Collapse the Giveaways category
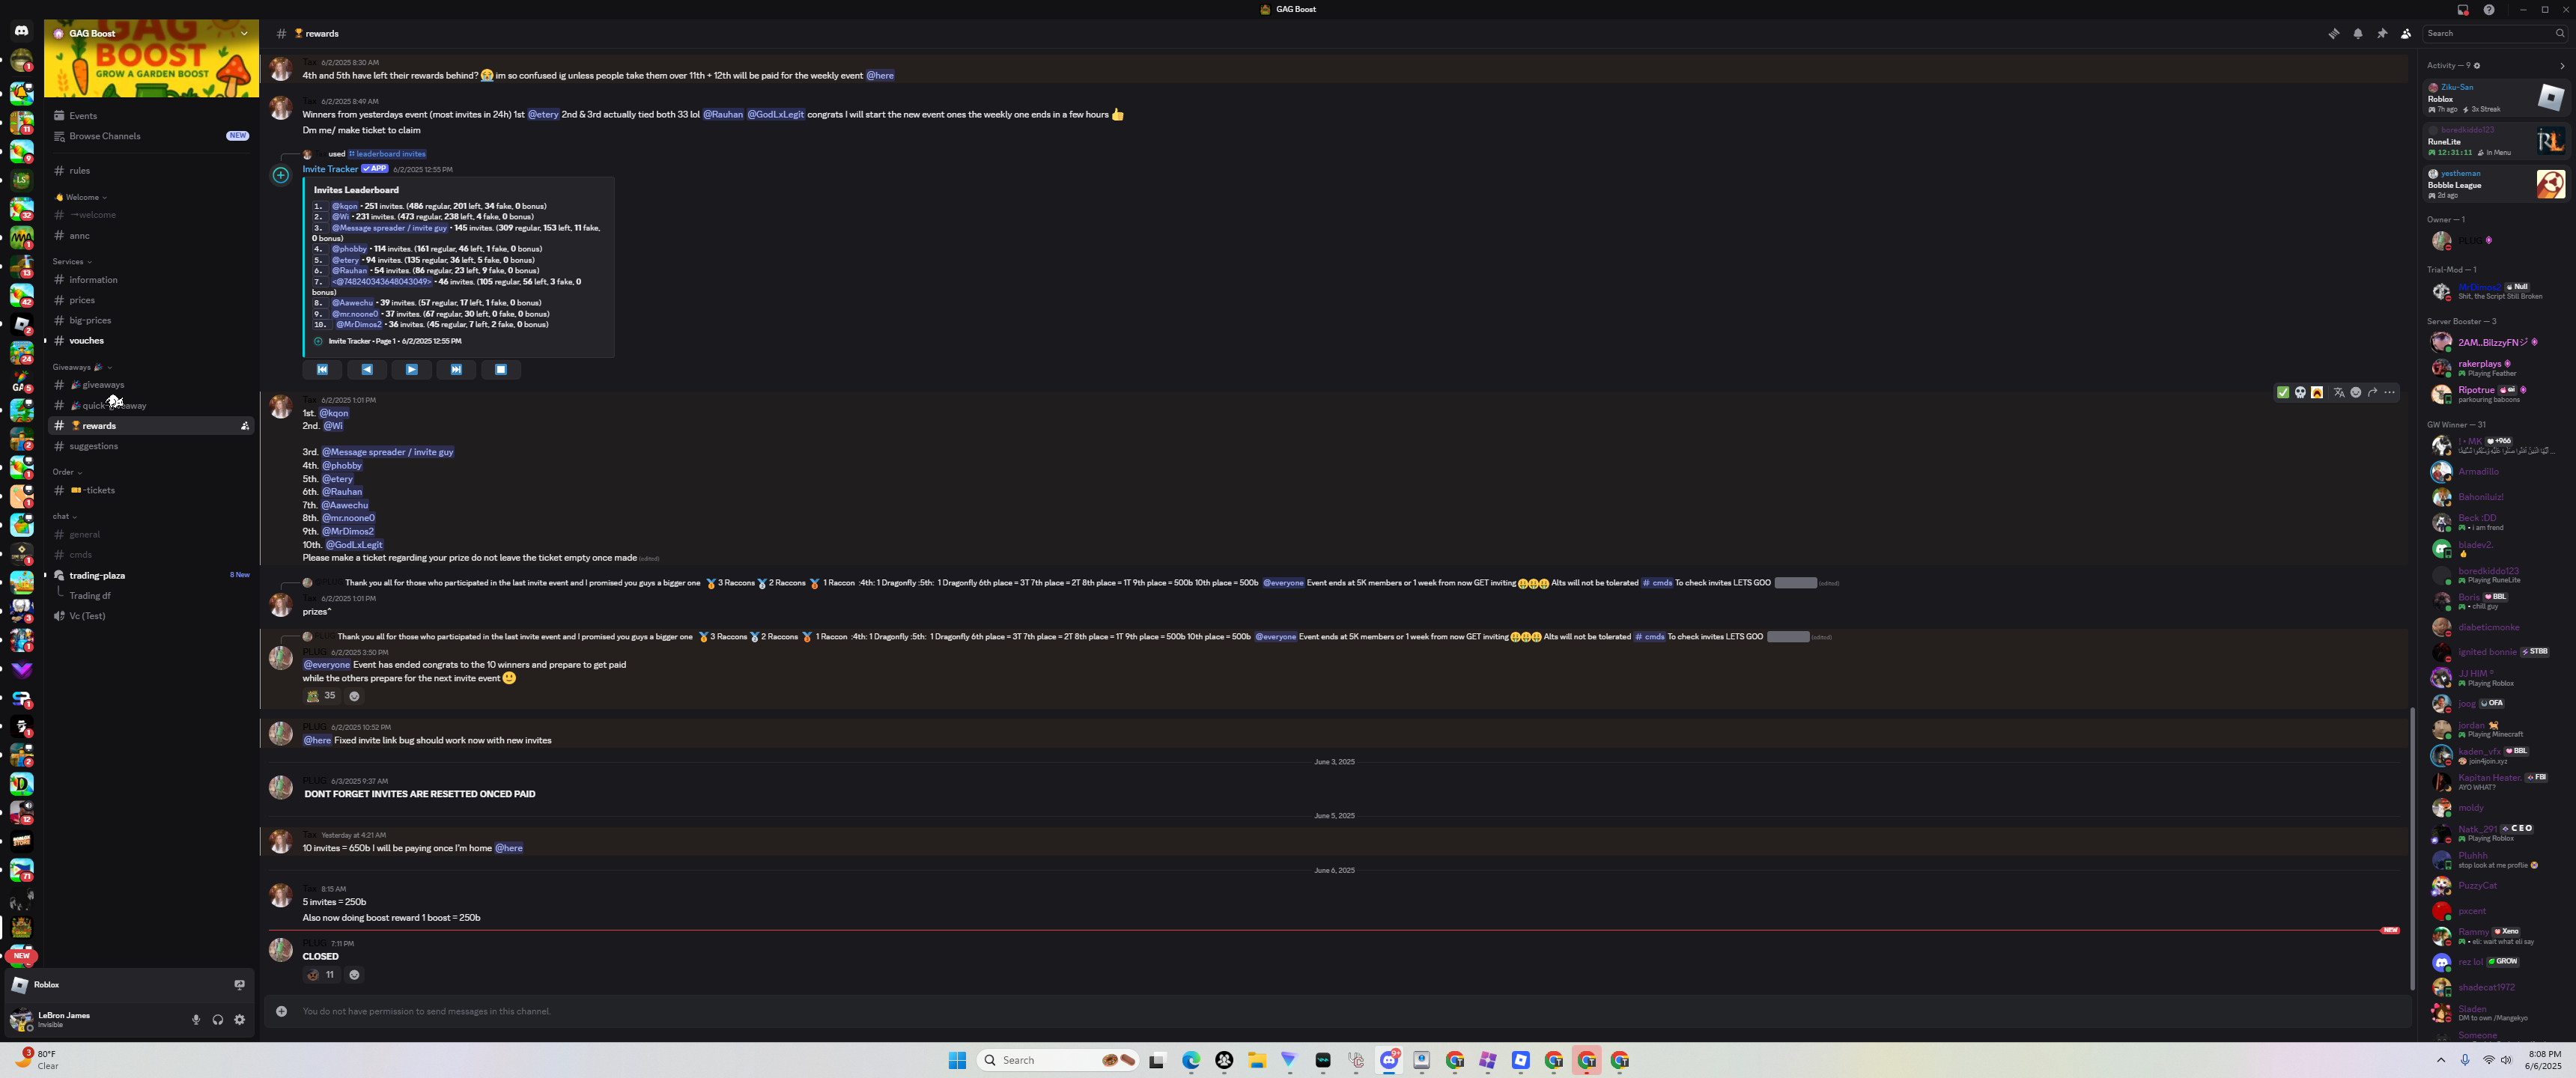This screenshot has width=2576, height=1078. point(82,368)
